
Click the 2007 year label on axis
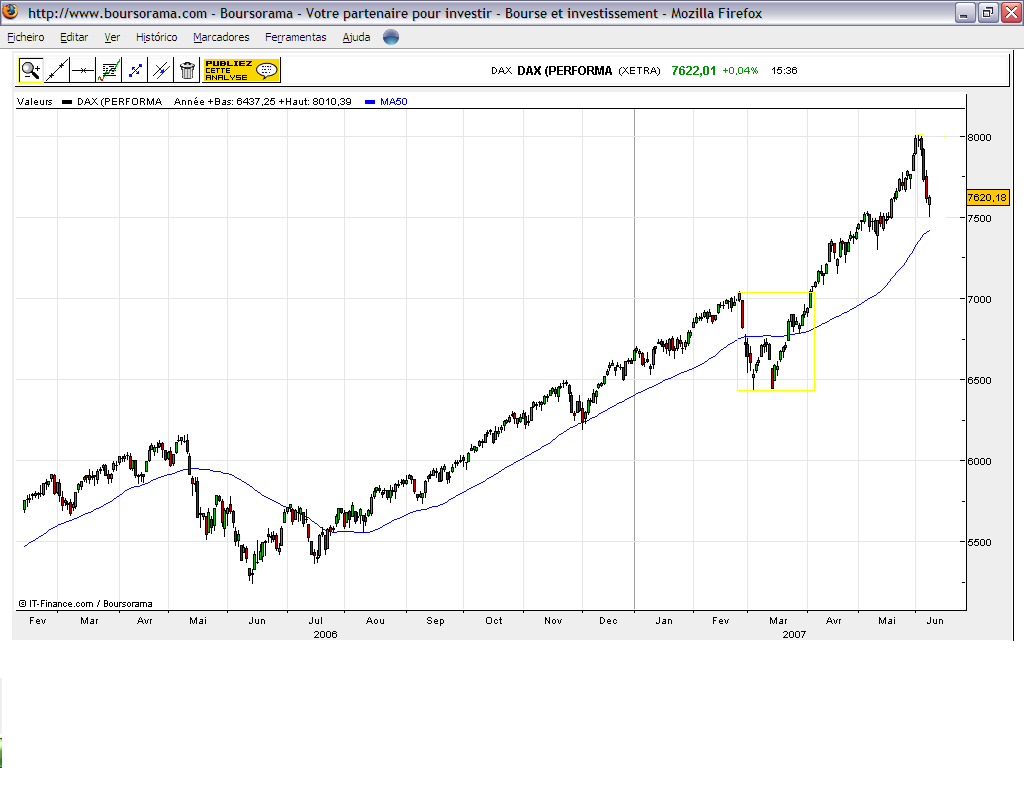coord(794,634)
